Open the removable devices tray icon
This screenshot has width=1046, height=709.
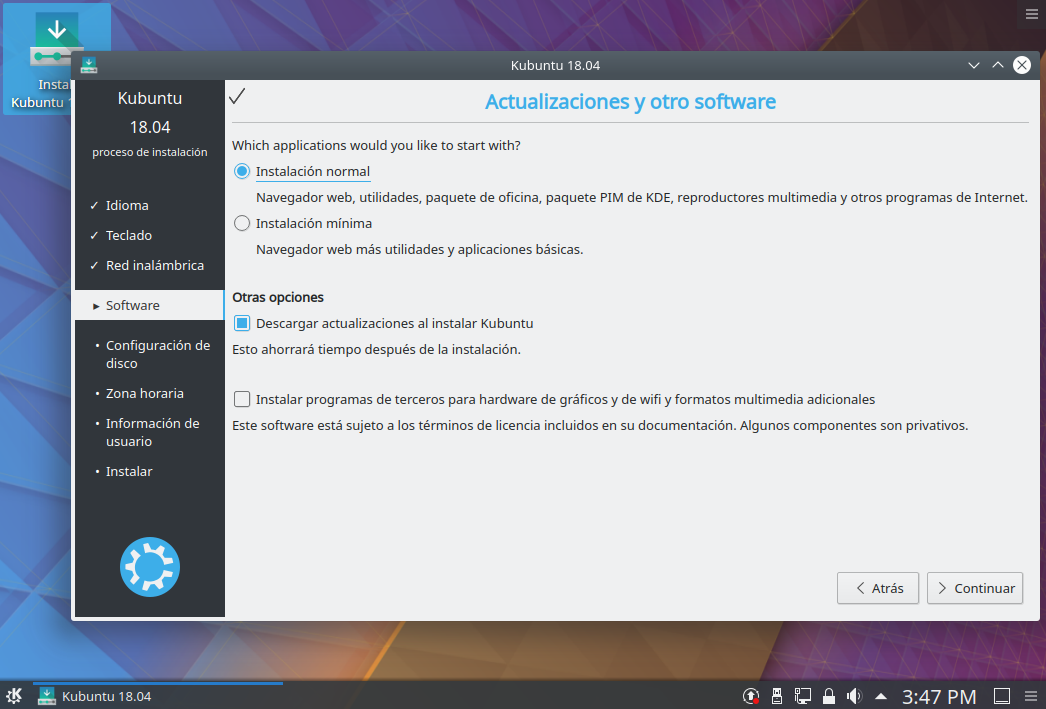(776, 696)
